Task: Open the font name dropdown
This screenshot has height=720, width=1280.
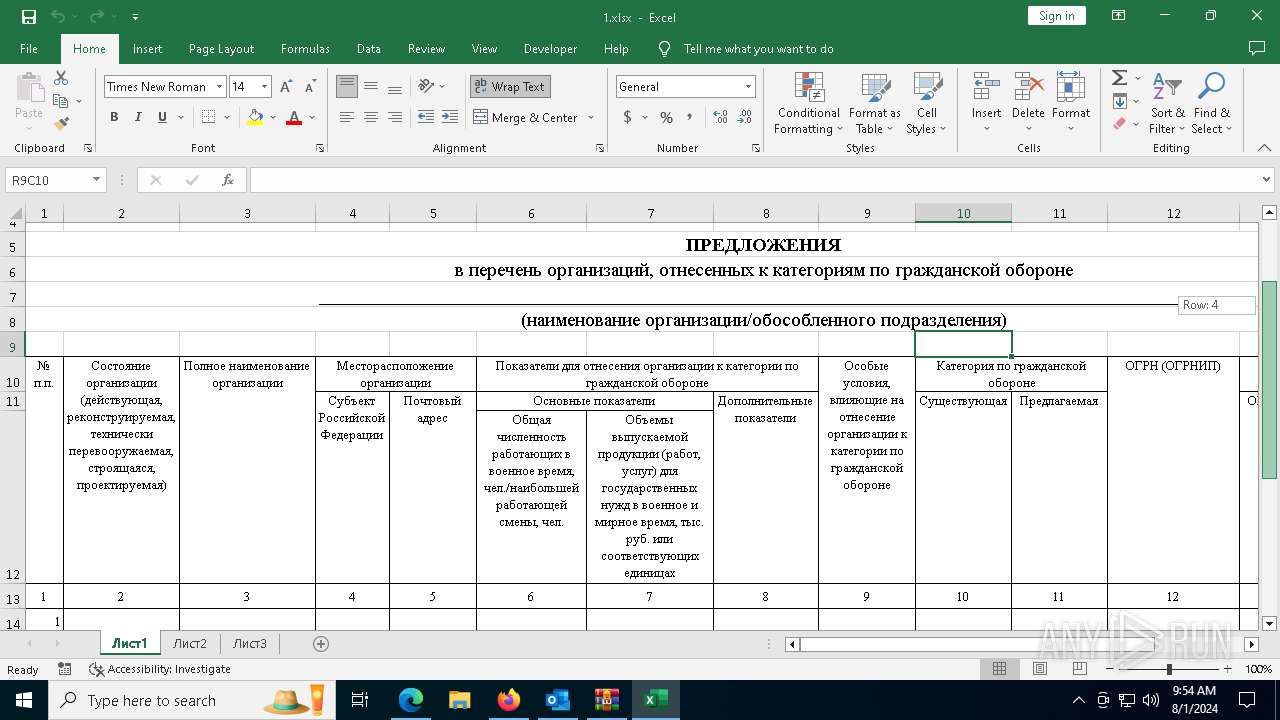Action: (219, 87)
